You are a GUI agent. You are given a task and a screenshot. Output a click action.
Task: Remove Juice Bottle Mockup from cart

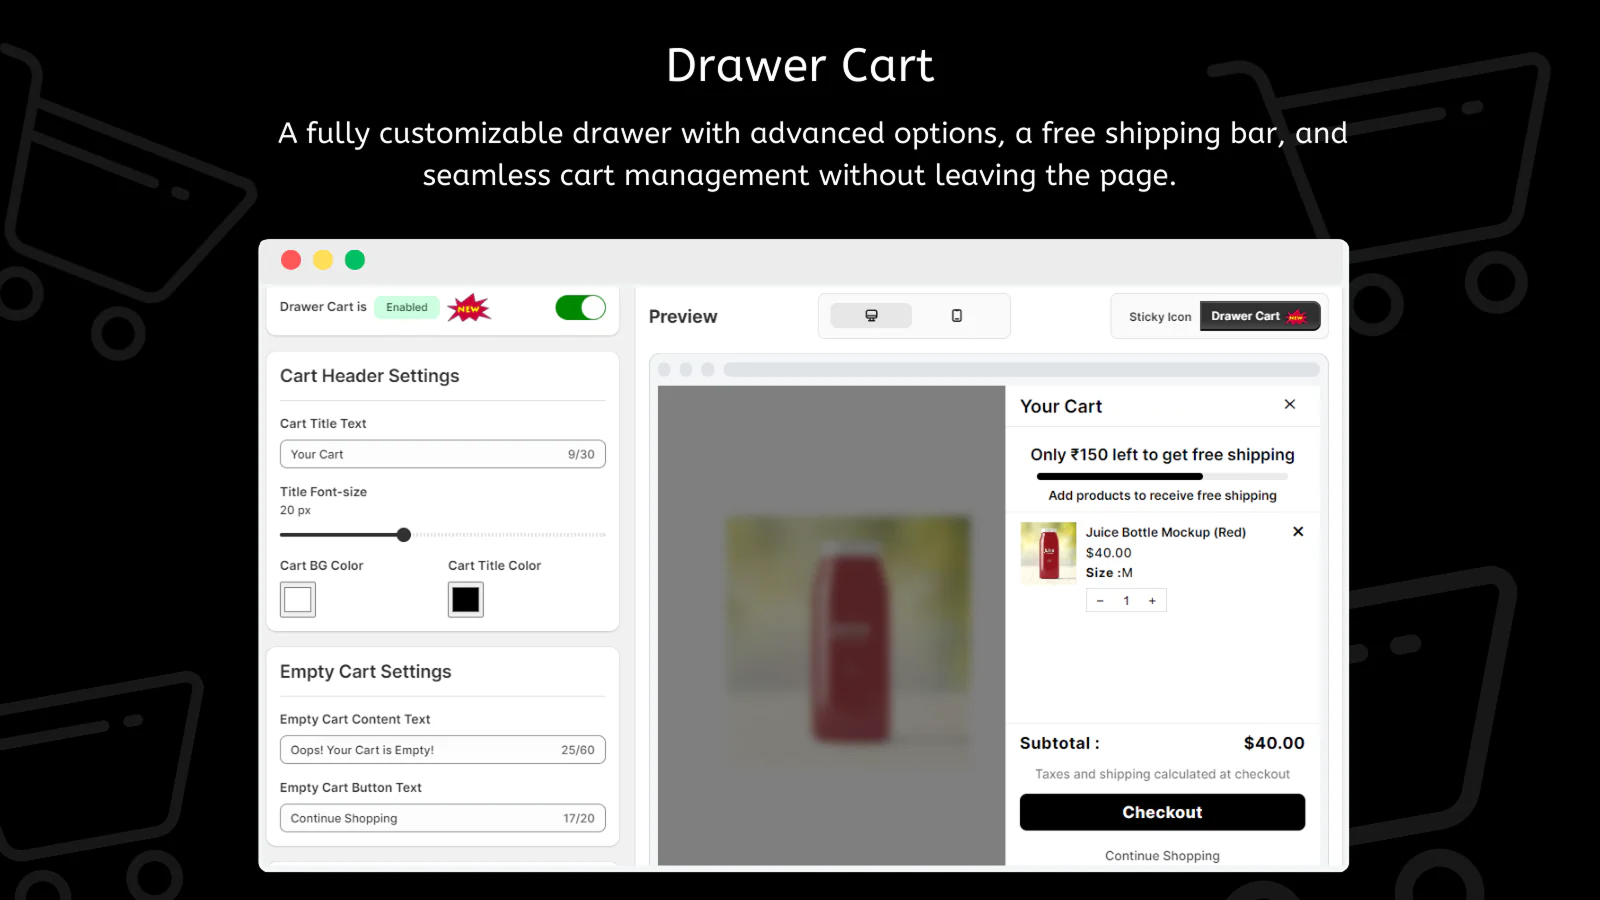click(1297, 532)
